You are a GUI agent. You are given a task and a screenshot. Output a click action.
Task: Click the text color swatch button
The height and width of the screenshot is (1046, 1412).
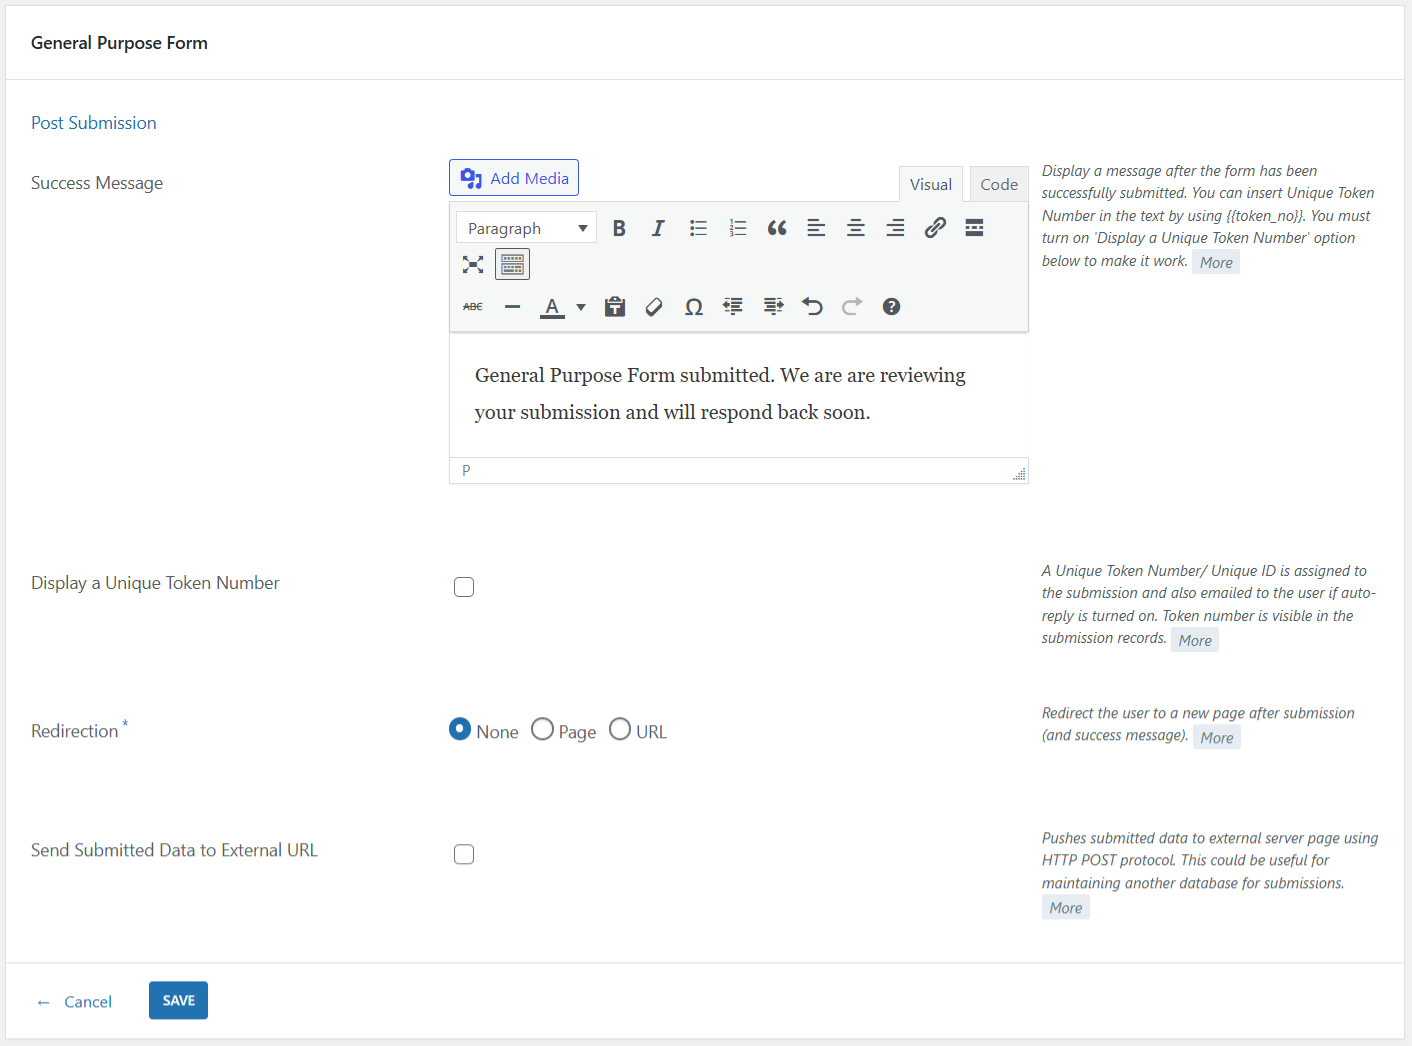pos(552,307)
